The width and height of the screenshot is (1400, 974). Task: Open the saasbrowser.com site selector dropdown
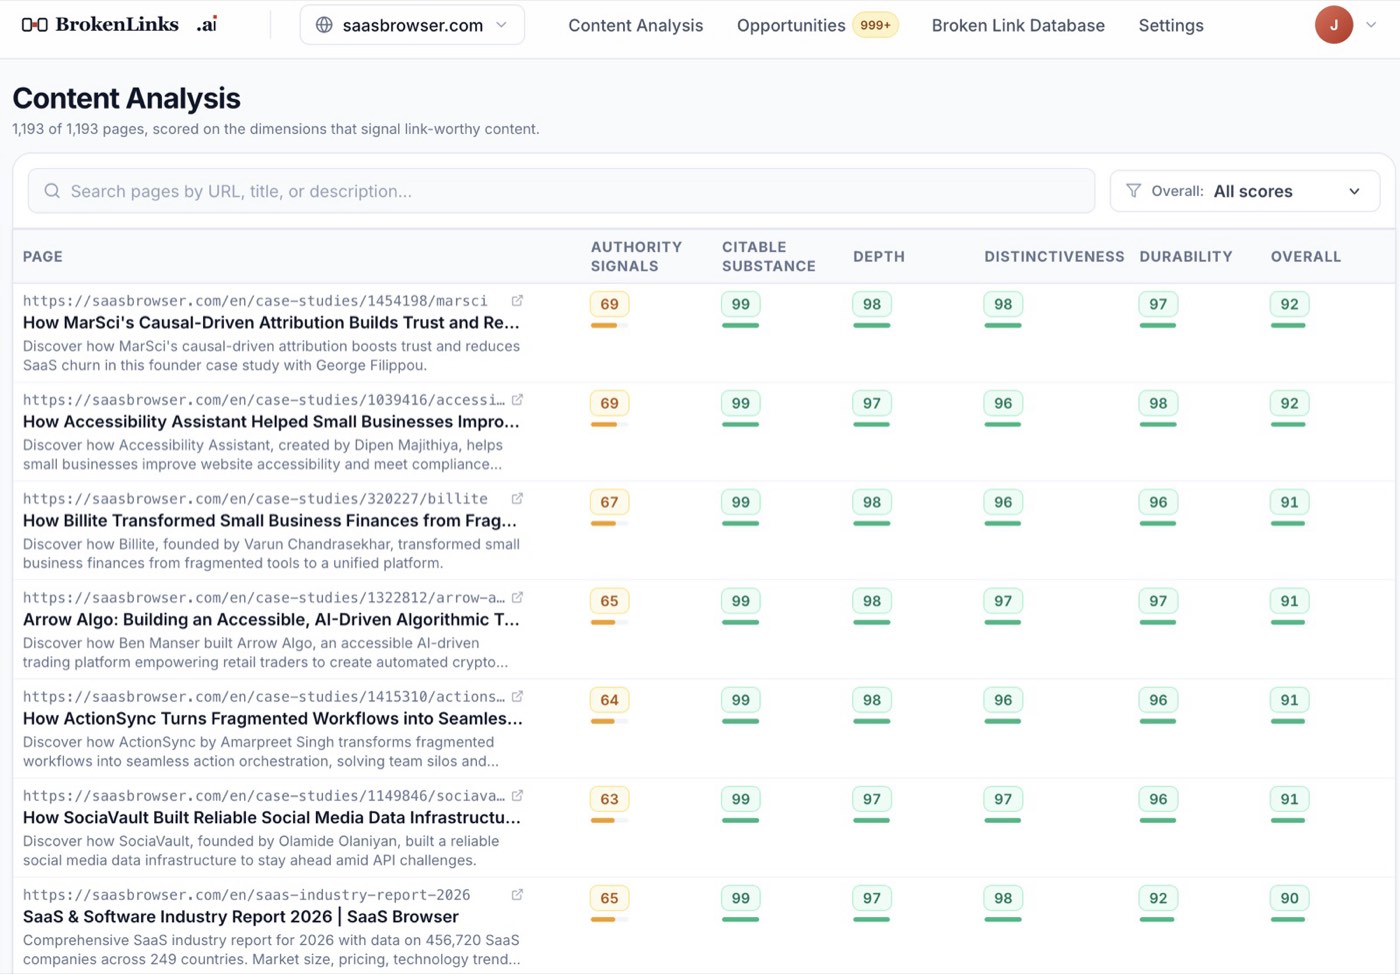[412, 25]
